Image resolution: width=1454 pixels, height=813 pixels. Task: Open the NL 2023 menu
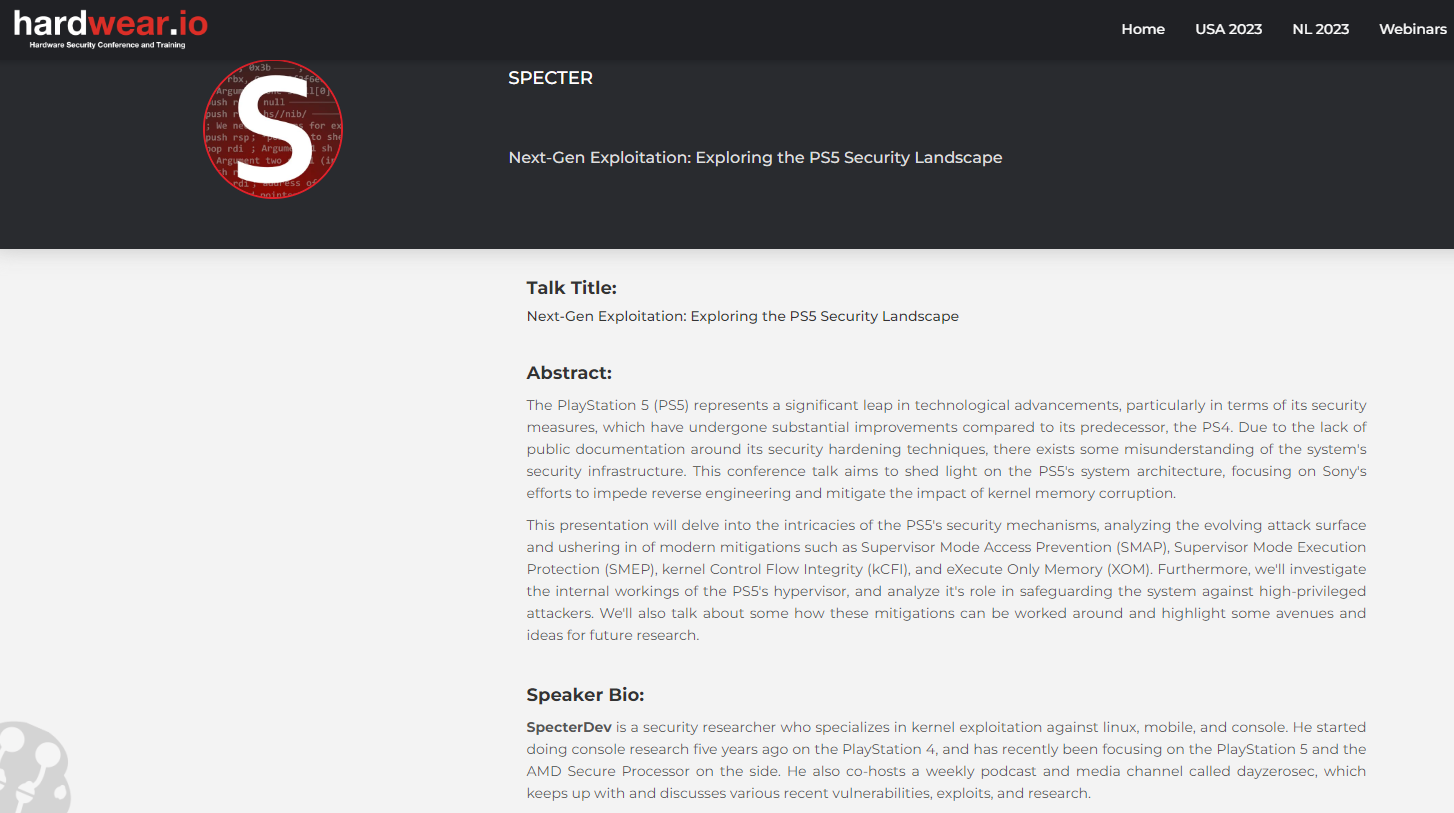(x=1320, y=29)
